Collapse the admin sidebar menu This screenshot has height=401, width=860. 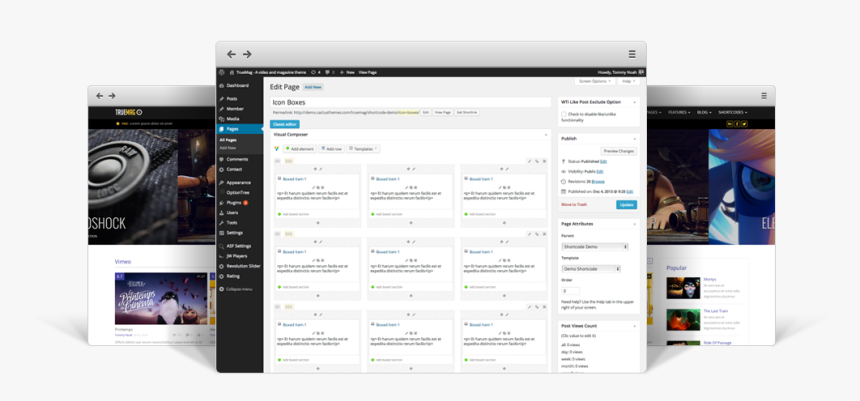point(239,288)
